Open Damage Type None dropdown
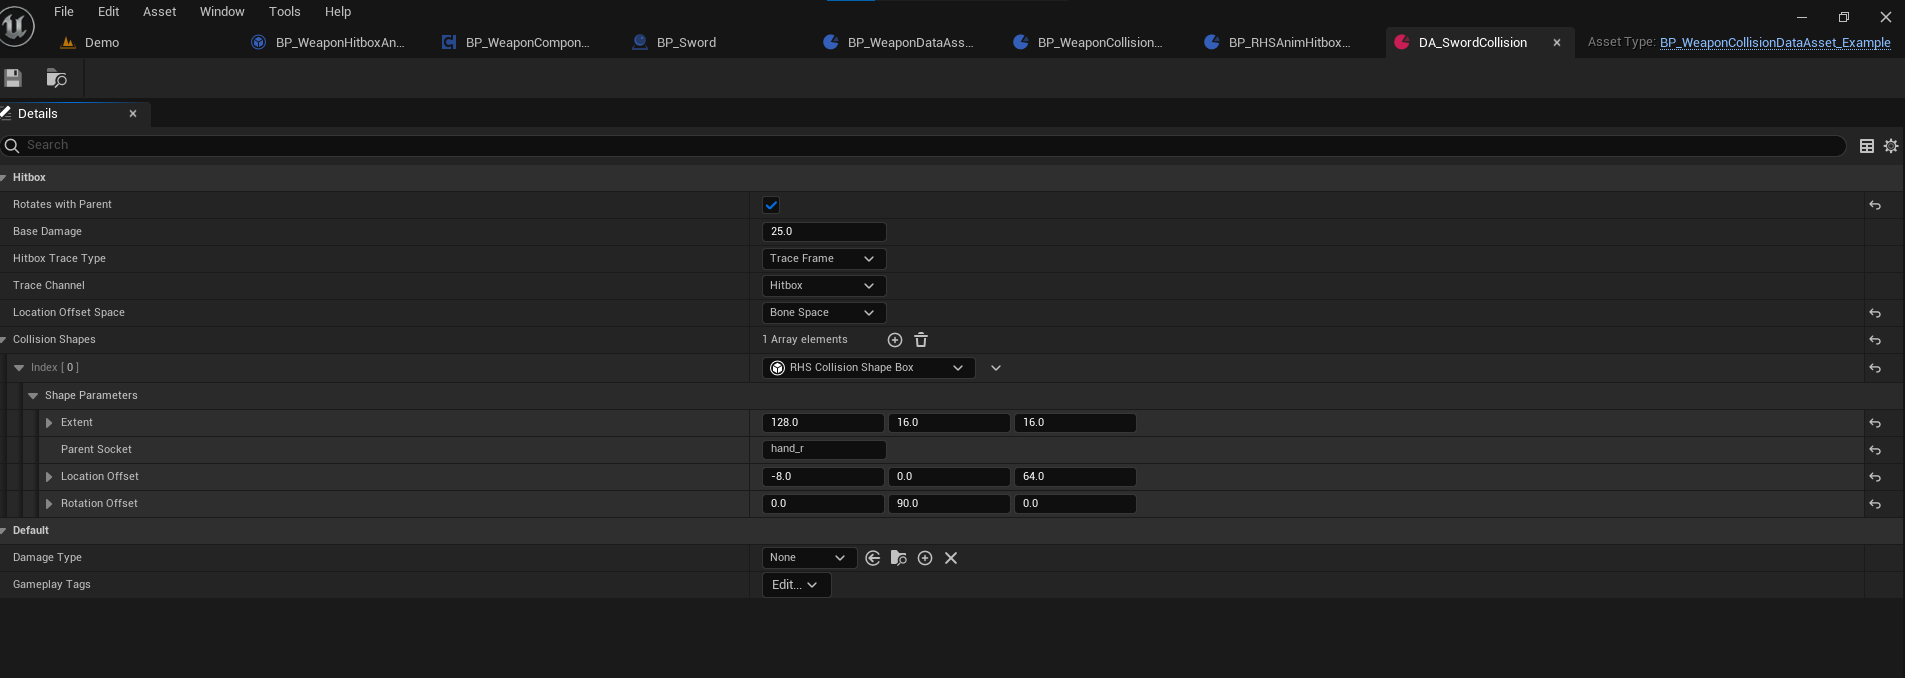Screen dimensions: 1905x678 pyautogui.click(x=809, y=558)
